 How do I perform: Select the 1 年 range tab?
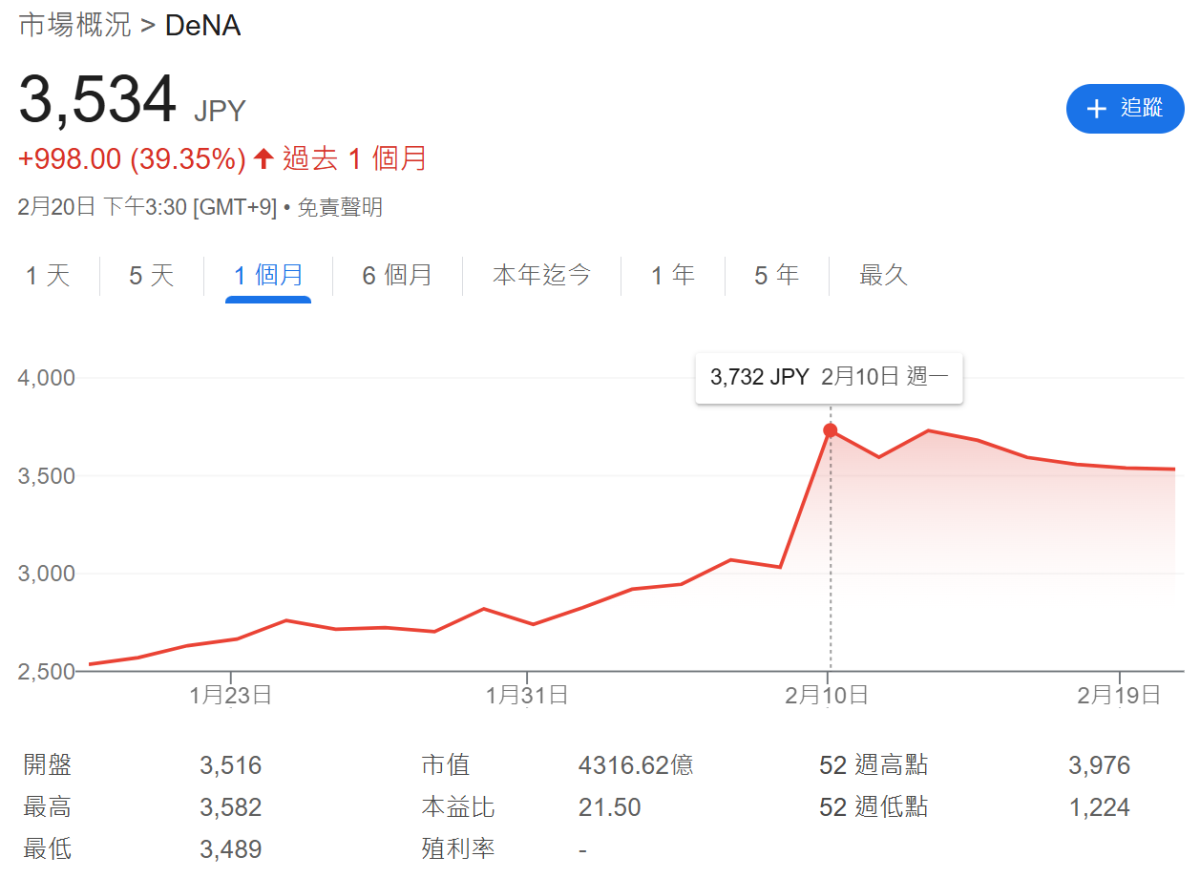click(x=673, y=275)
